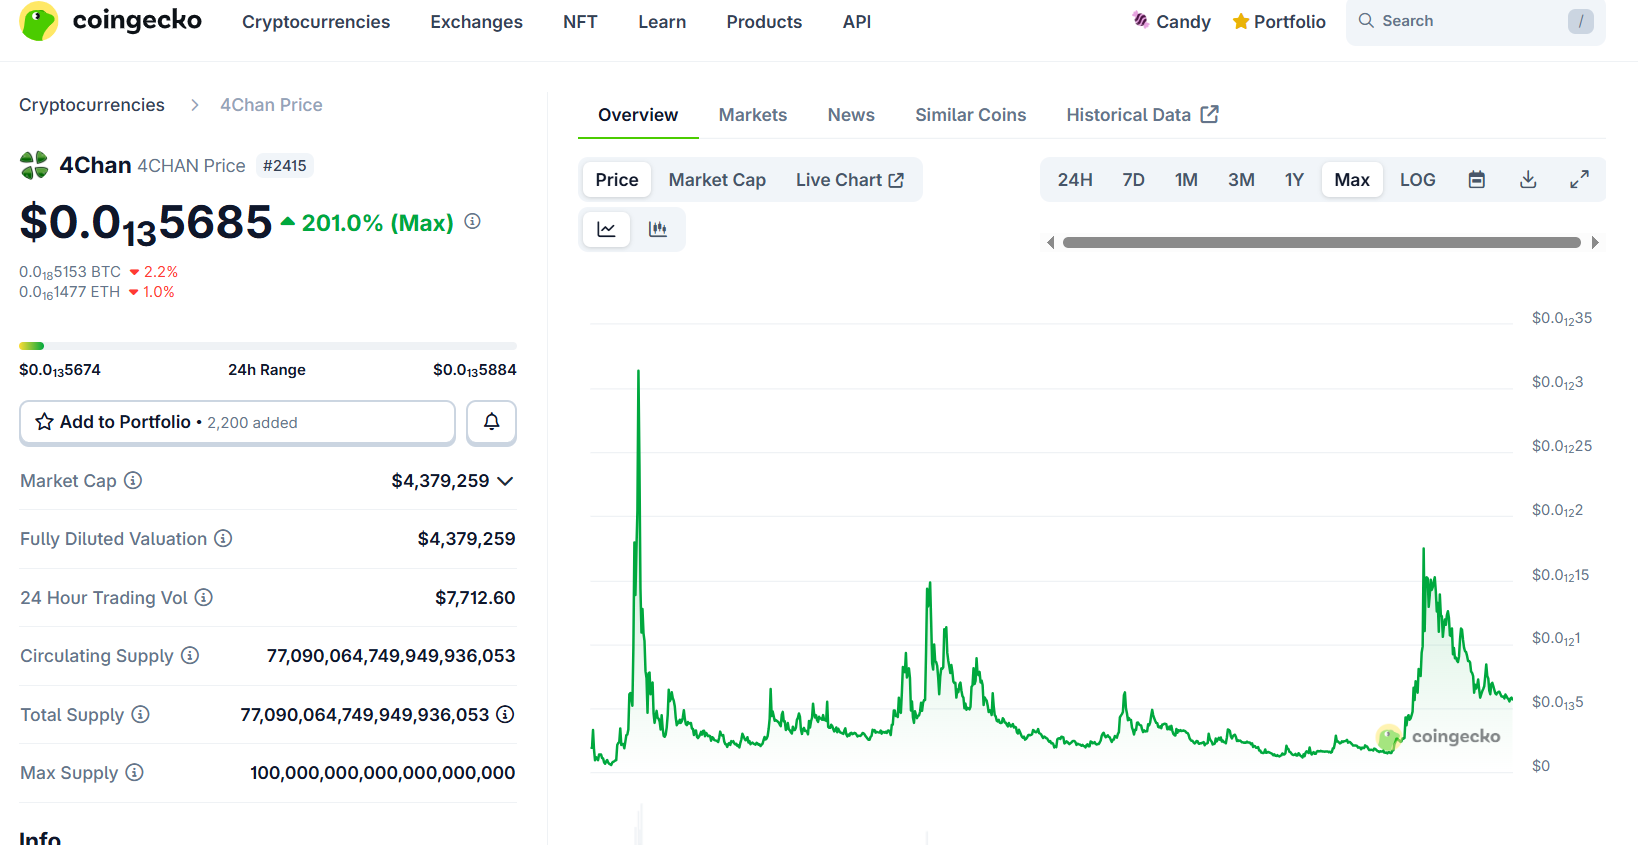Open the Portfolio link

click(x=1279, y=21)
